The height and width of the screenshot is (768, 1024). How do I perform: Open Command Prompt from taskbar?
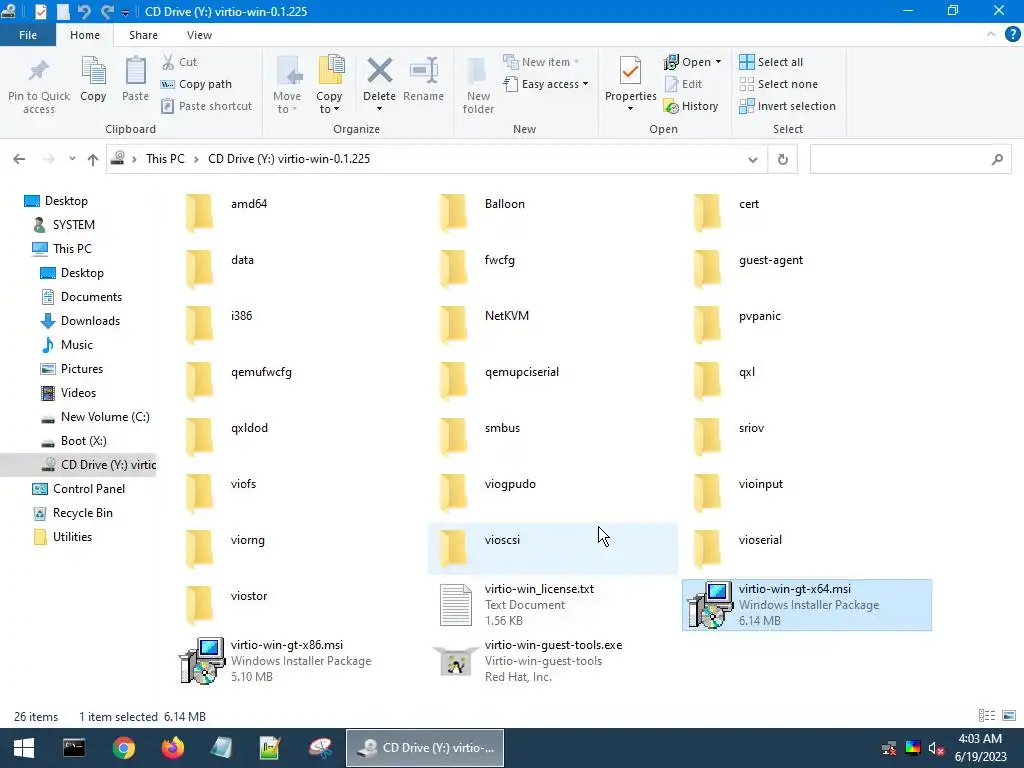[x=74, y=748]
